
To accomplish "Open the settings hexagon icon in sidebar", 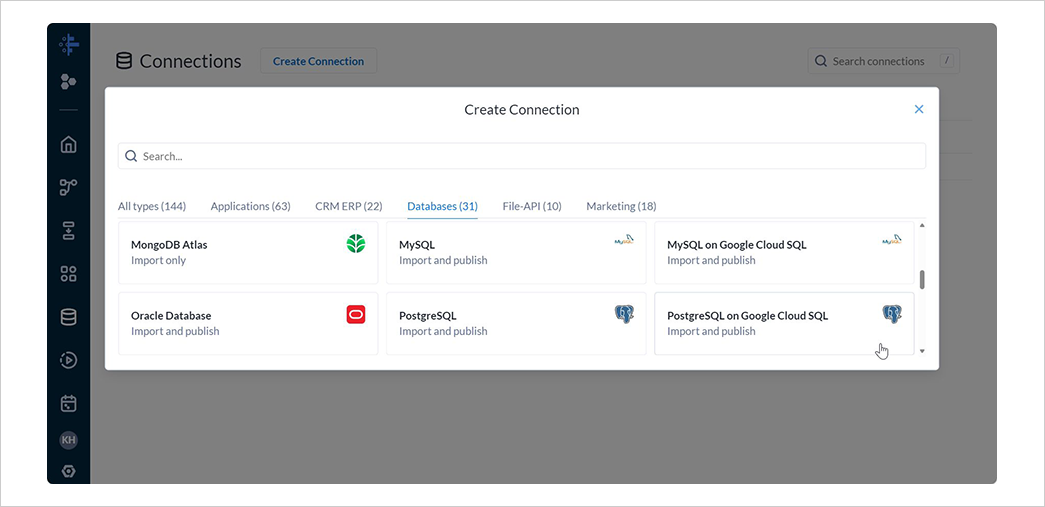I will [x=69, y=472].
